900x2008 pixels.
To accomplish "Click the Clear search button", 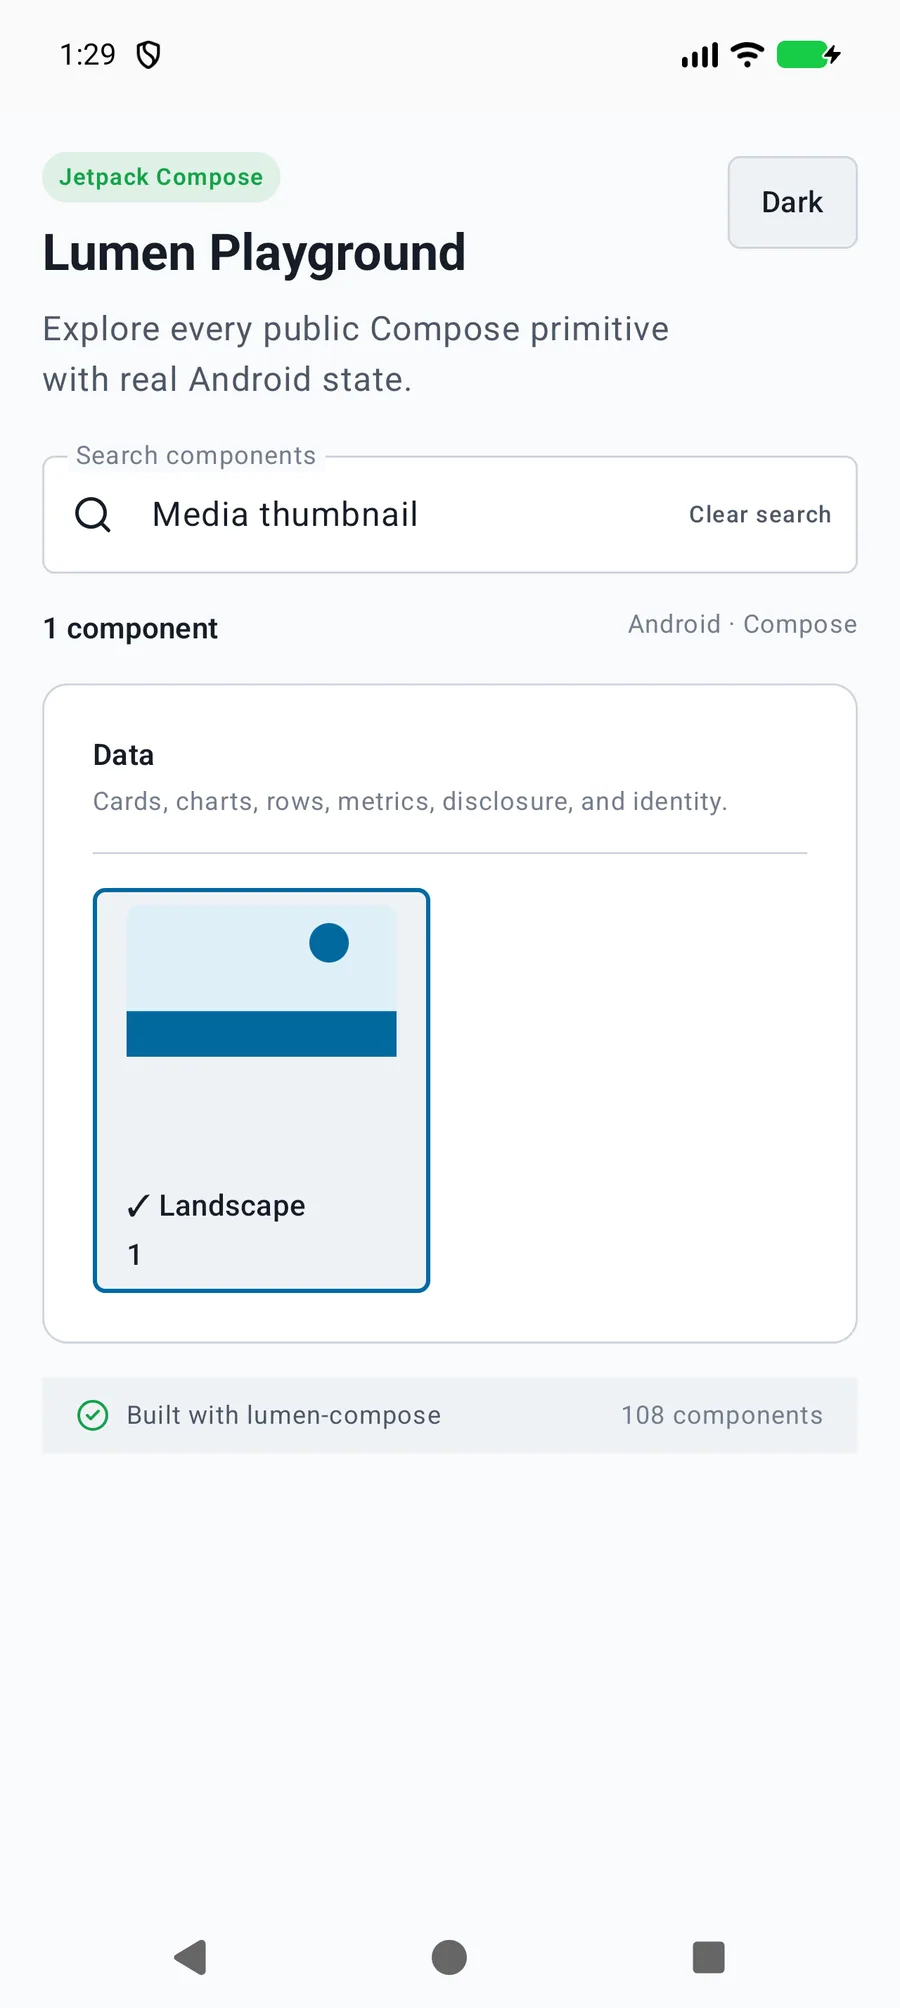I will tap(760, 515).
